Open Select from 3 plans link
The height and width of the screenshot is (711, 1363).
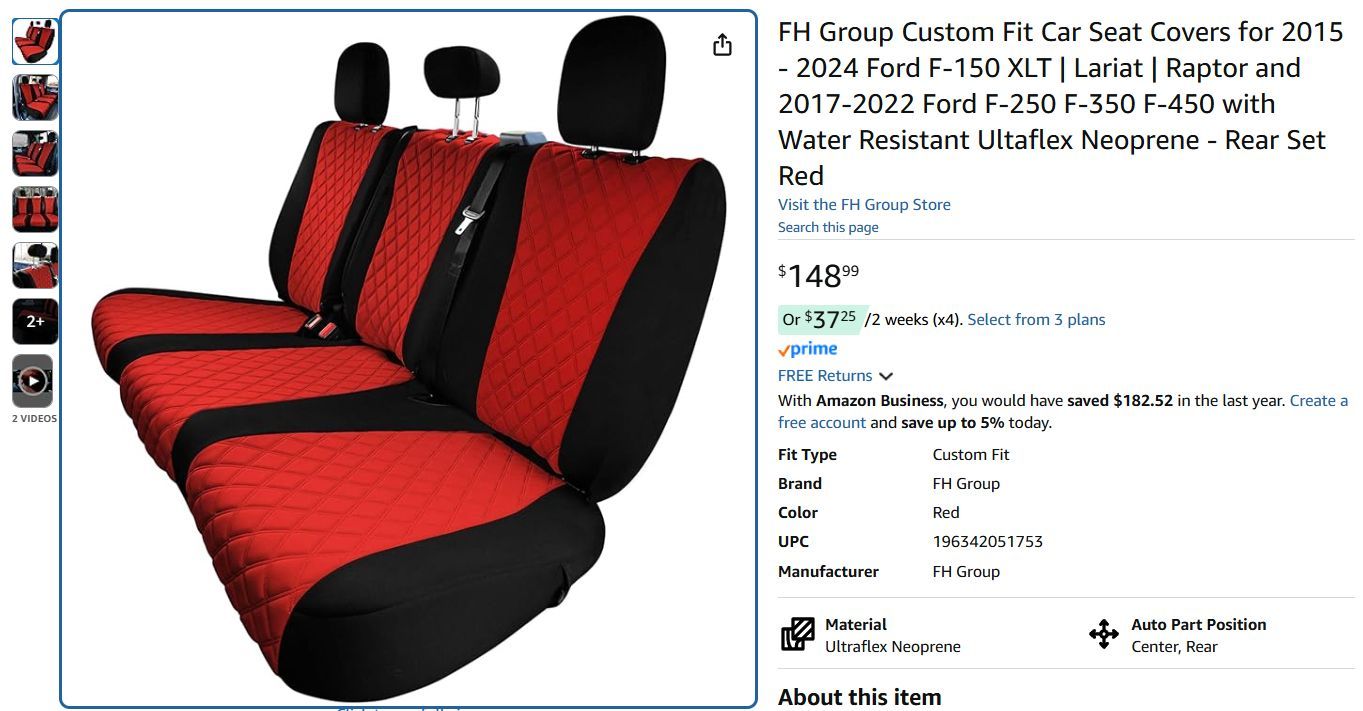(x=1036, y=320)
